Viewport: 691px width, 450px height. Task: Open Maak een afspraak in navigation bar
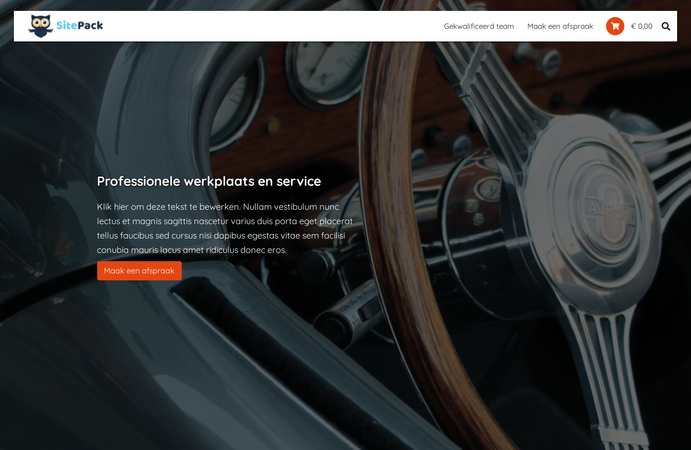pyautogui.click(x=560, y=26)
